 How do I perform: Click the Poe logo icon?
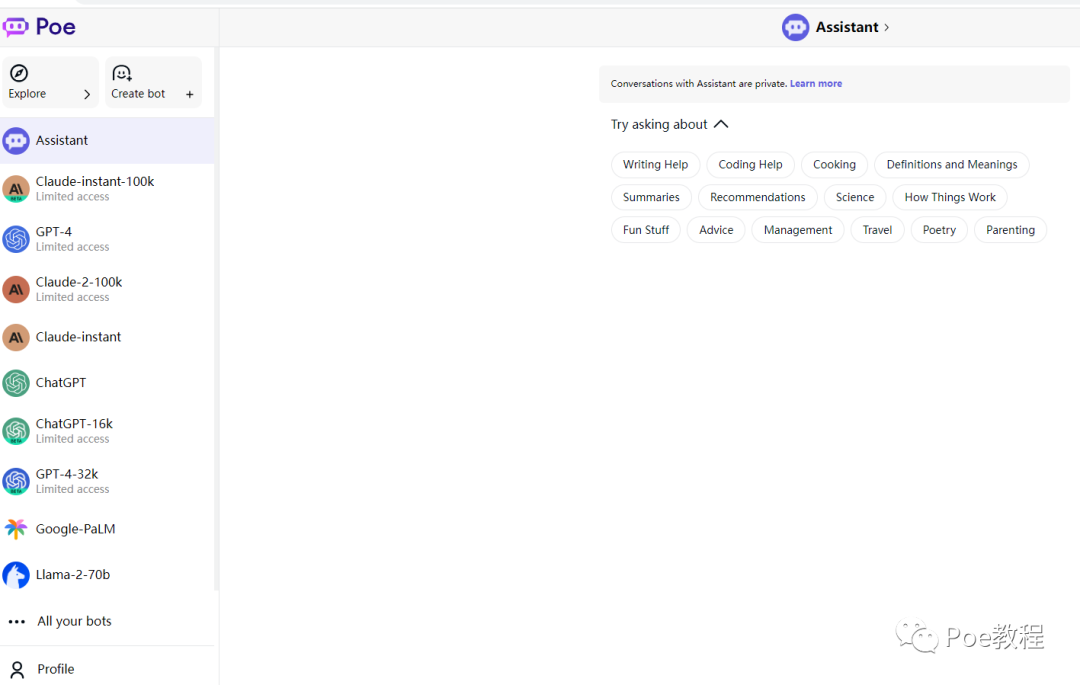pos(15,27)
